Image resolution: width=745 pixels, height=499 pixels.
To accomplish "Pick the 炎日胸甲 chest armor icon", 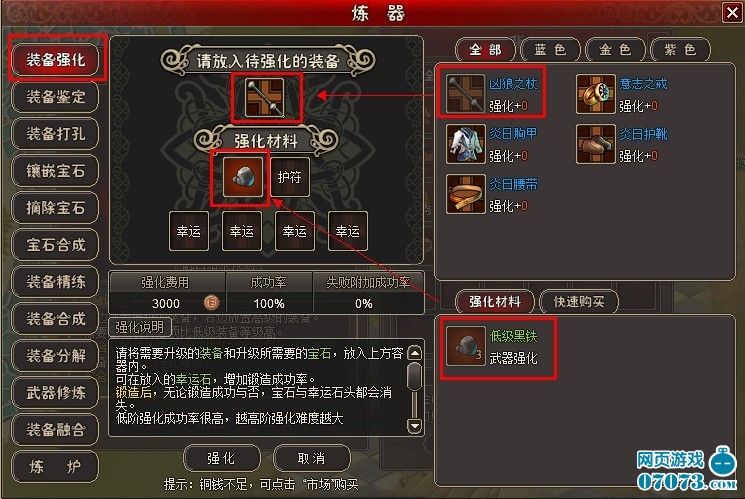I will coord(466,144).
